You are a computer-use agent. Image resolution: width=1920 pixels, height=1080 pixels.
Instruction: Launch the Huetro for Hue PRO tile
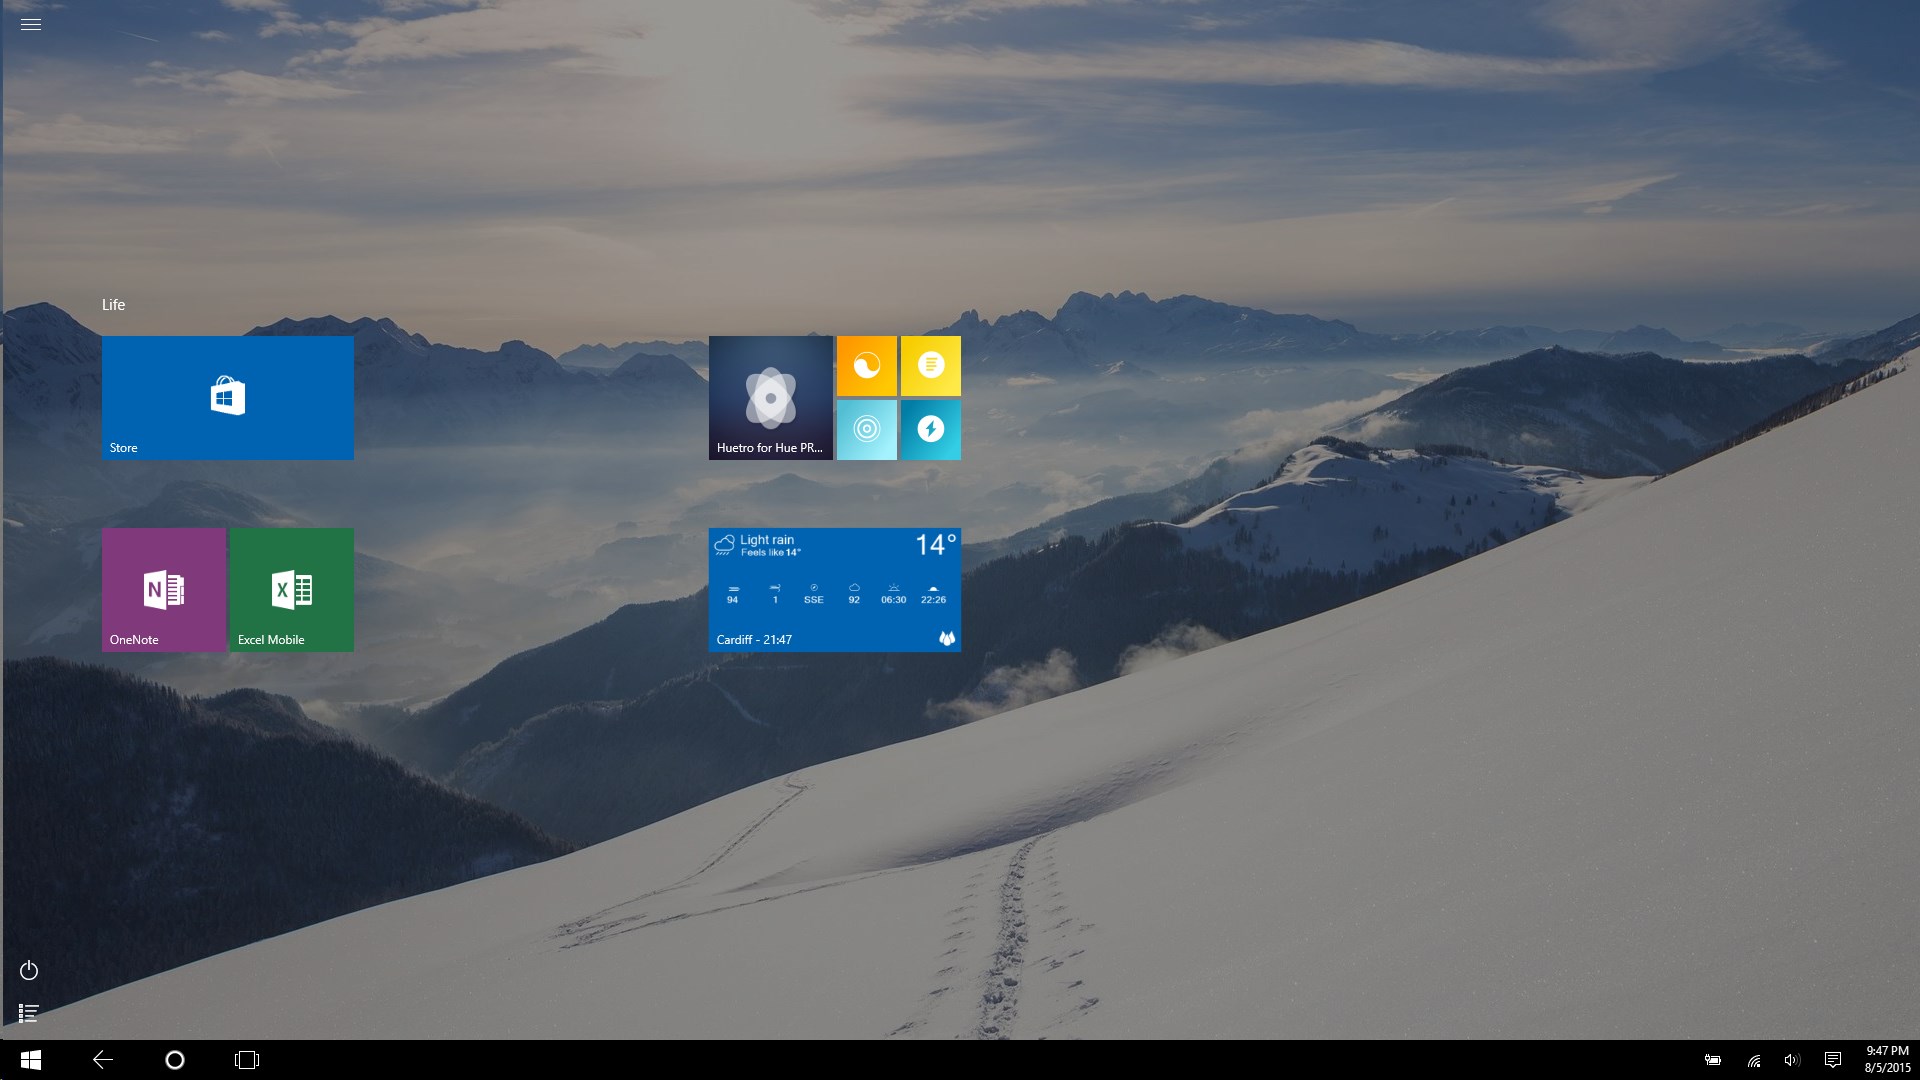pos(769,397)
